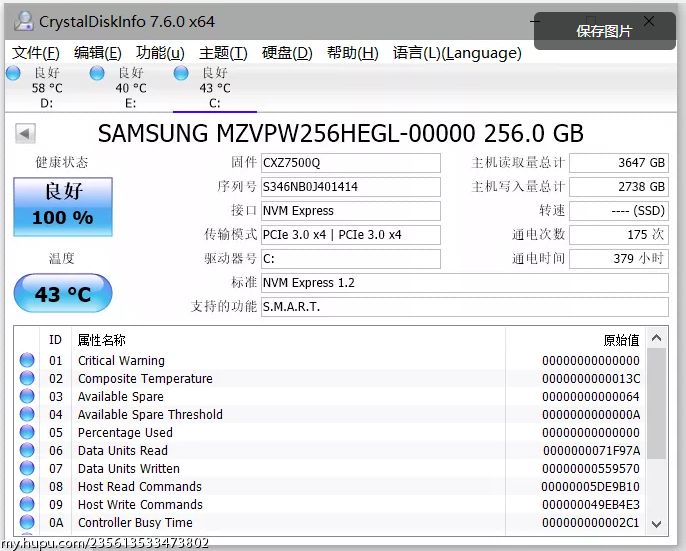
Task: Select the Available Spare Threshold attribute name
Action: point(150,414)
